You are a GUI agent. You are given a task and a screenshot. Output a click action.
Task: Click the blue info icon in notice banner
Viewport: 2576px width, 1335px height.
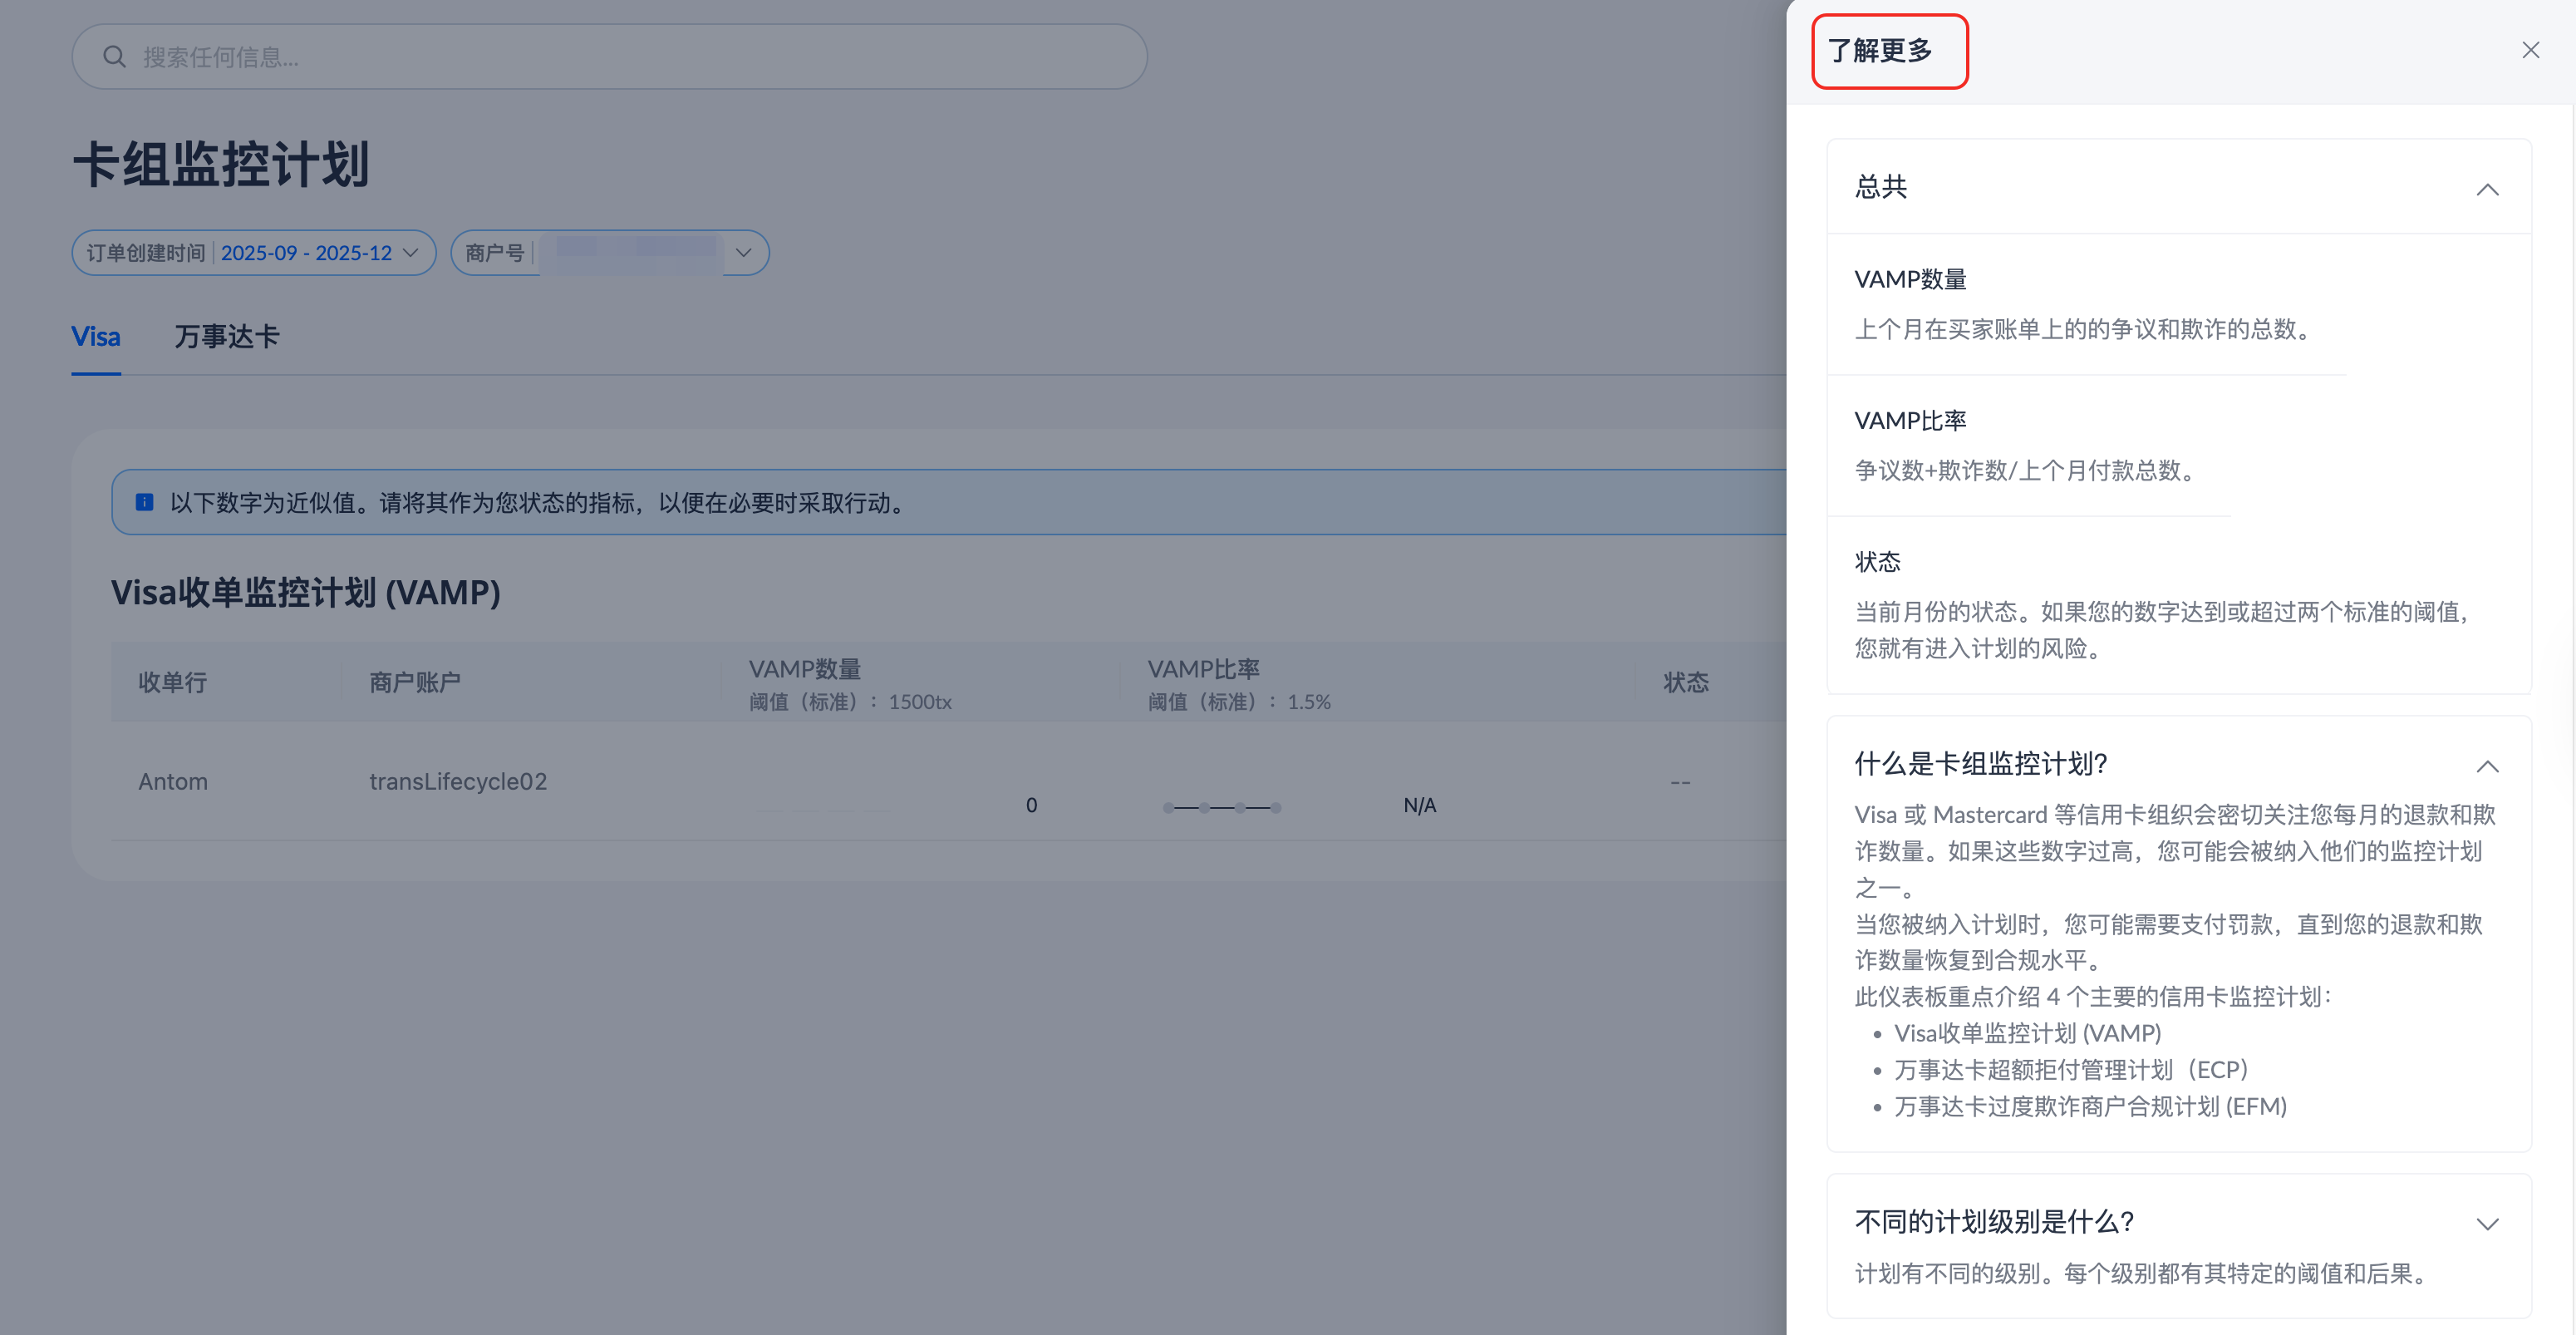145,502
